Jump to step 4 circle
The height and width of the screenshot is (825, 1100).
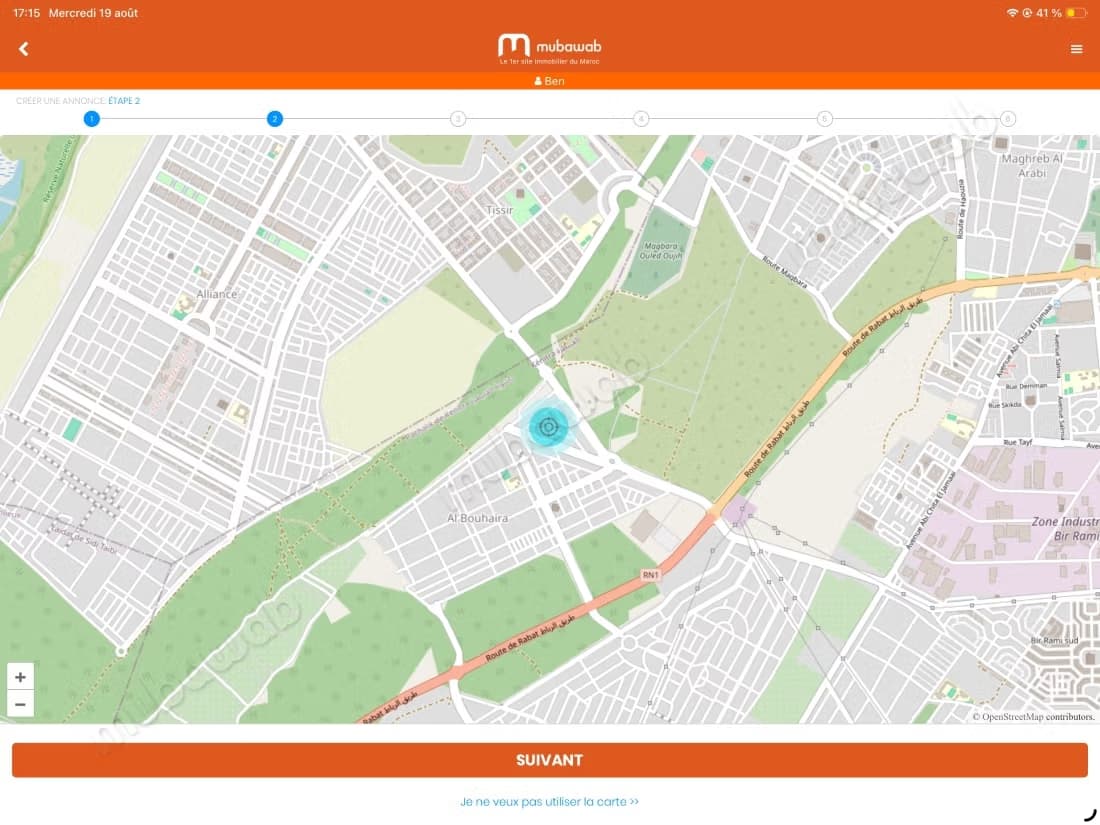point(640,119)
